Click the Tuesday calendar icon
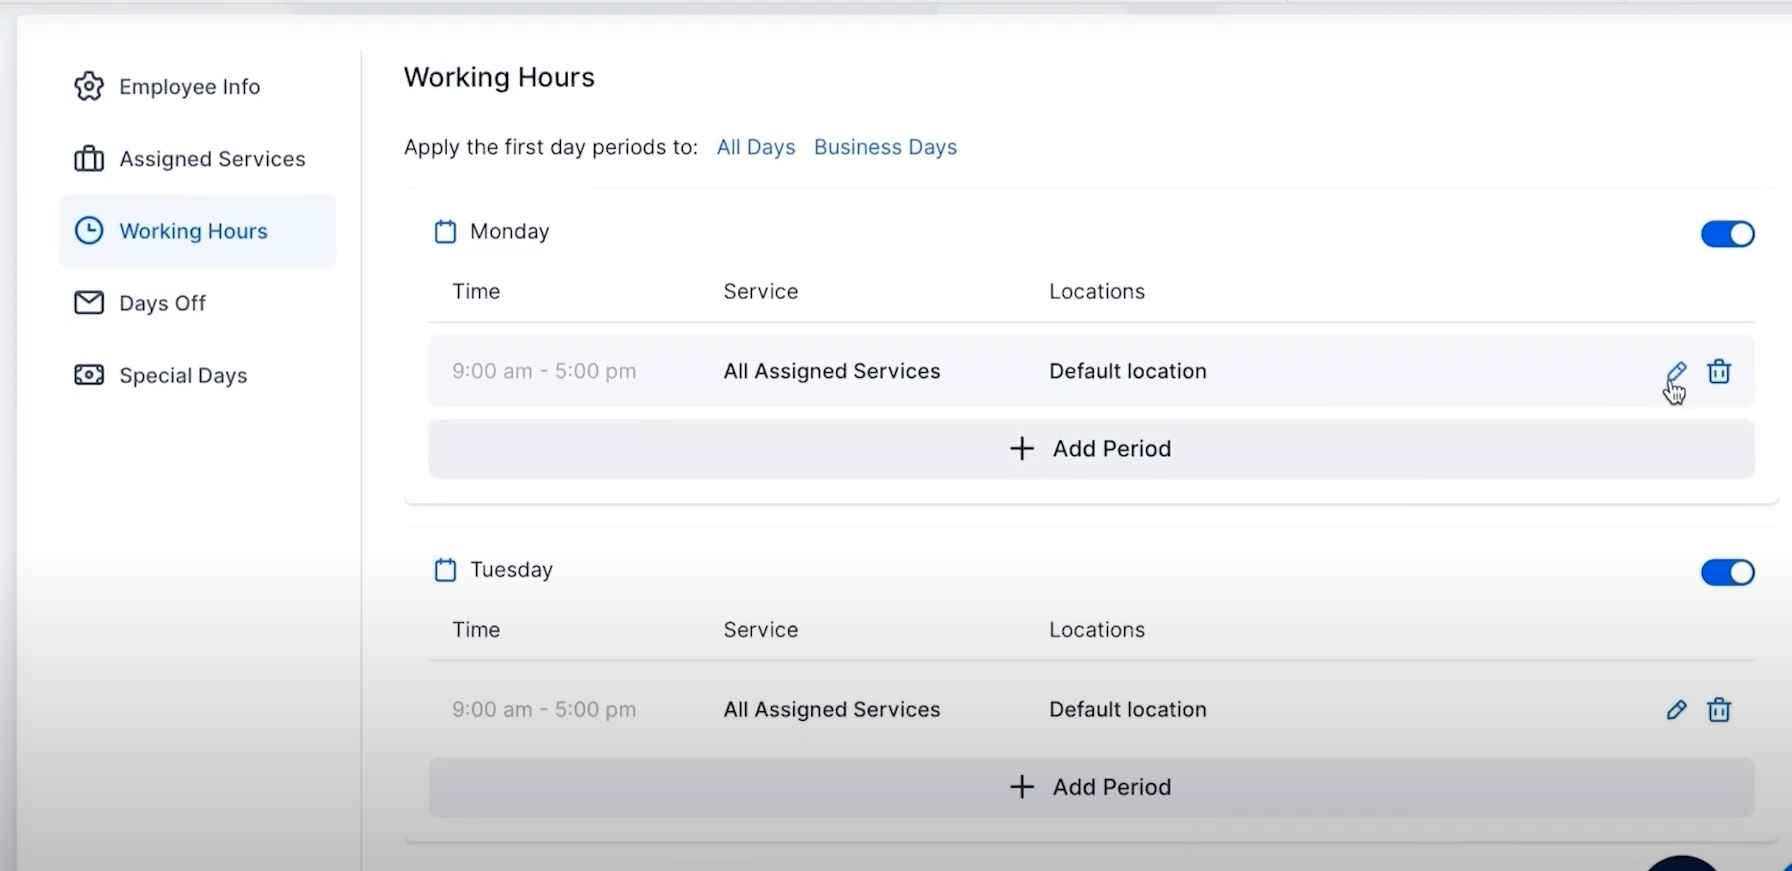This screenshot has height=871, width=1792. pyautogui.click(x=445, y=570)
